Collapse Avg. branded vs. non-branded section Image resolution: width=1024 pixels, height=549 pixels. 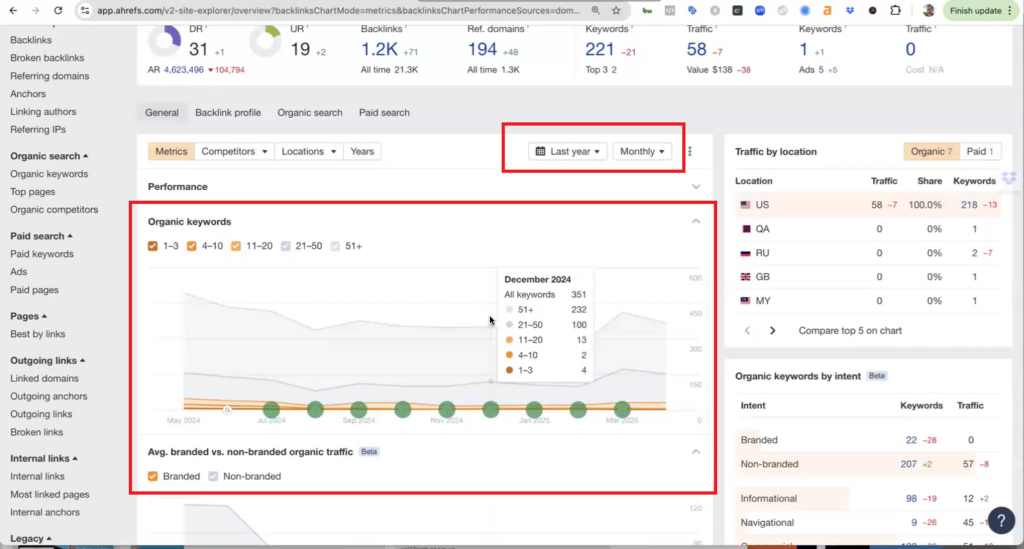[x=696, y=452]
